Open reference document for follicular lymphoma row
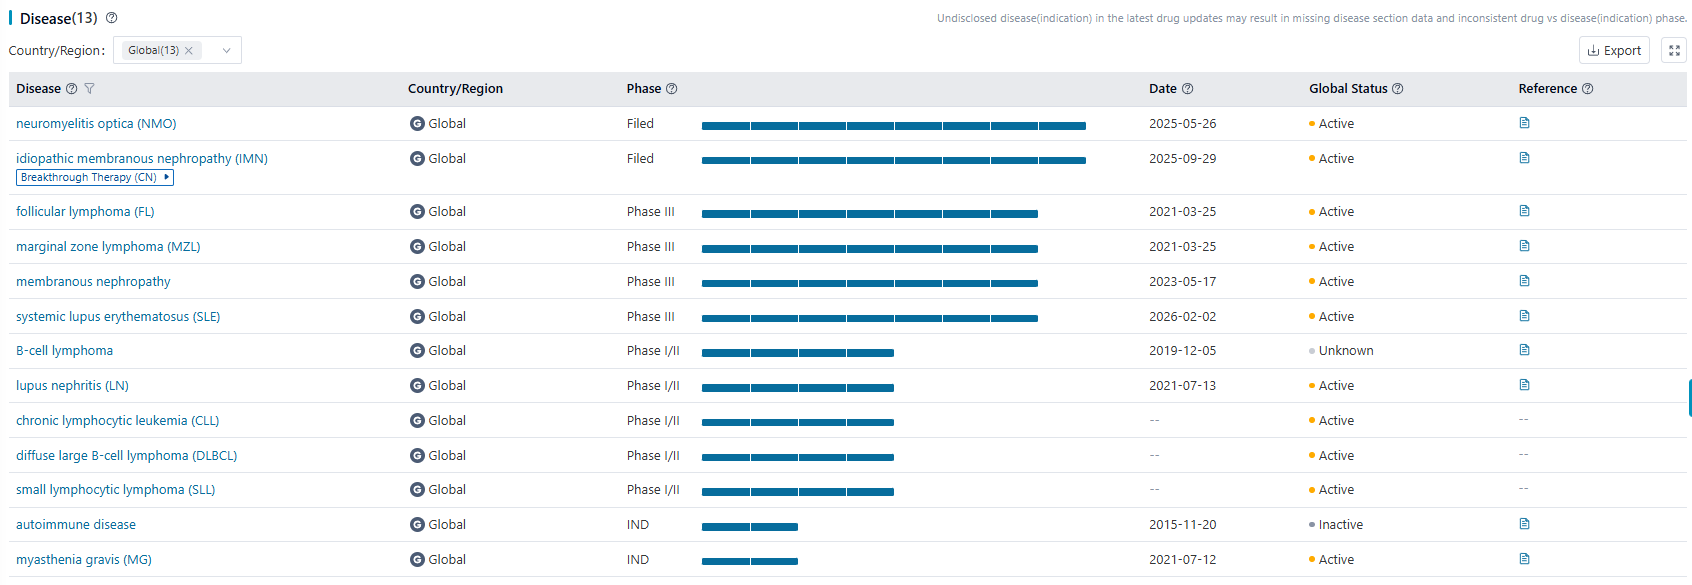The height and width of the screenshot is (585, 1692). [1524, 211]
